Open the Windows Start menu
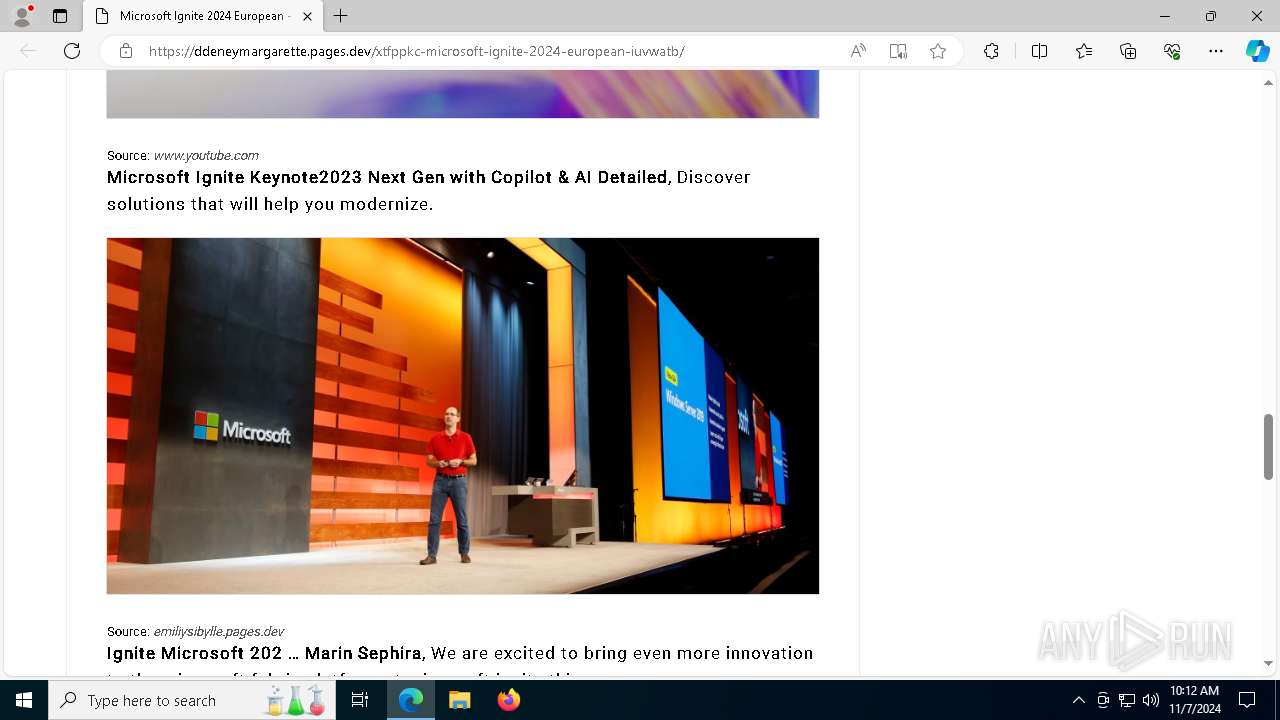 [24, 700]
